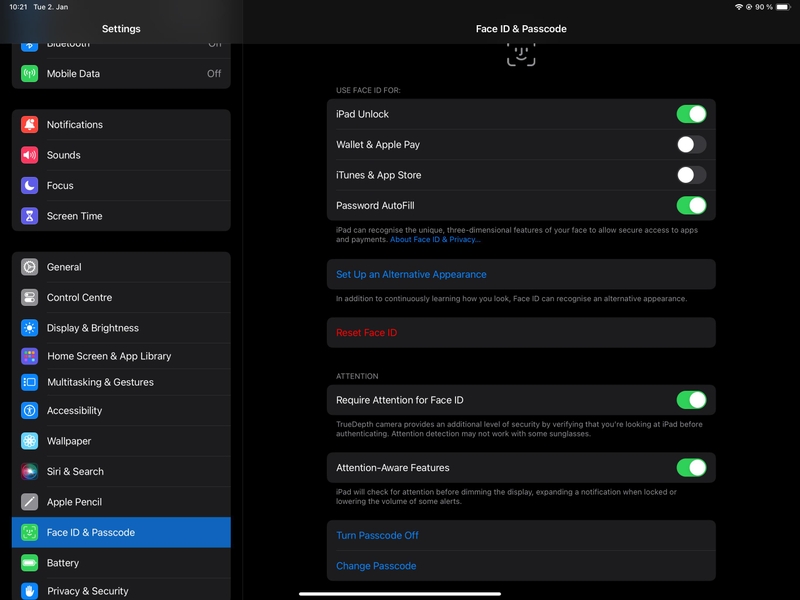Open Siri & Search settings
This screenshot has height=600, width=800.
[x=121, y=471]
